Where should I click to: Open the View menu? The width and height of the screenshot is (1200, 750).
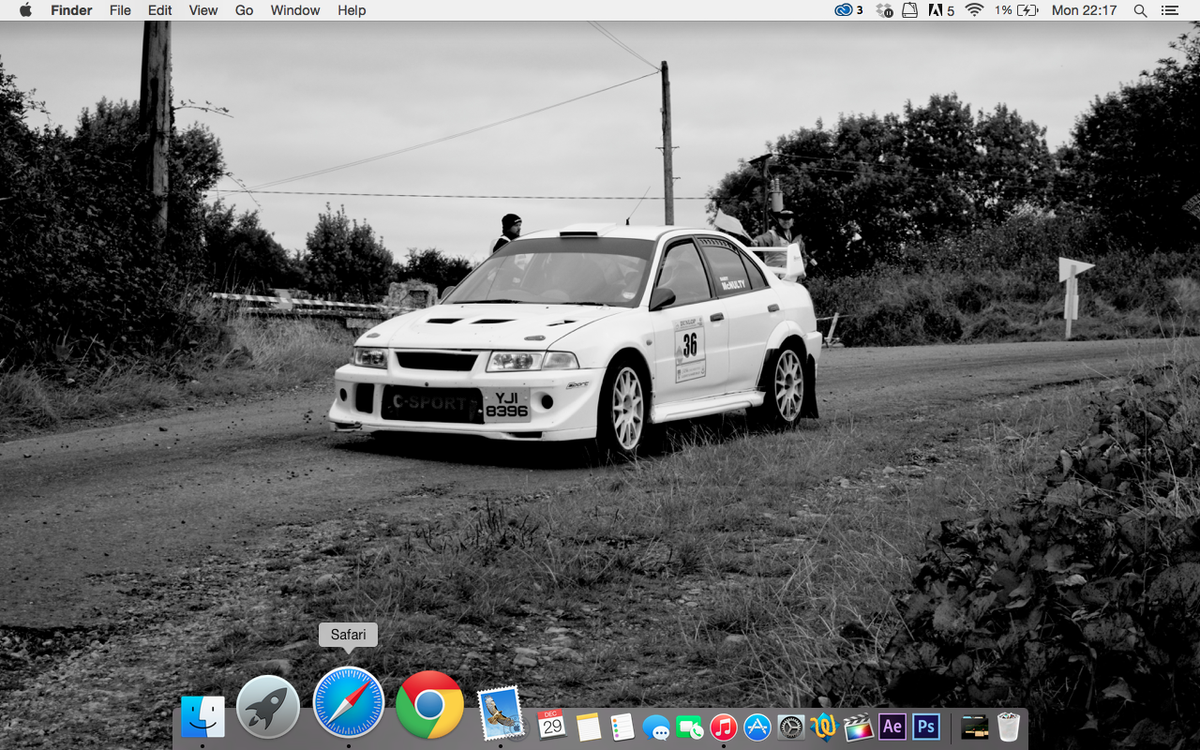(x=203, y=10)
